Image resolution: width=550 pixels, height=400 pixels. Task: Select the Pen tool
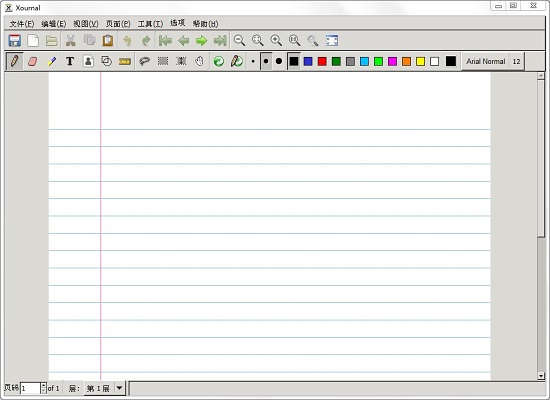click(14, 61)
